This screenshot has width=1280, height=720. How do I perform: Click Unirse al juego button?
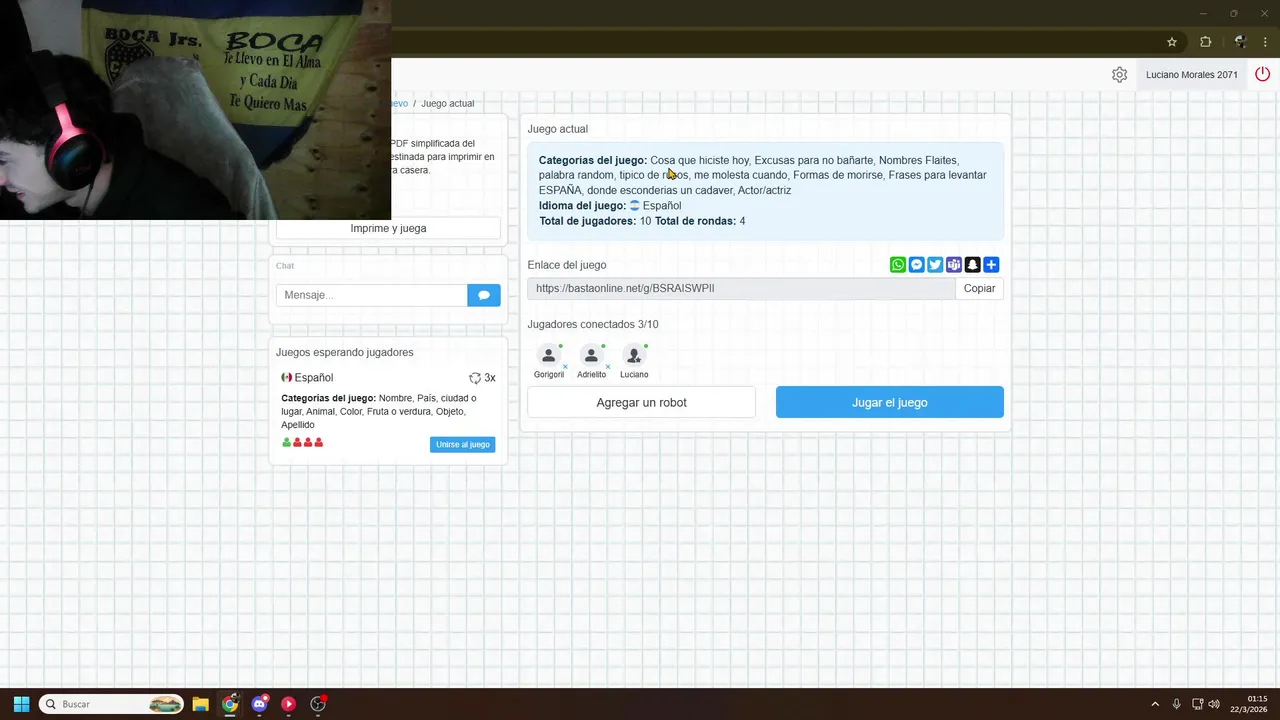pos(463,444)
